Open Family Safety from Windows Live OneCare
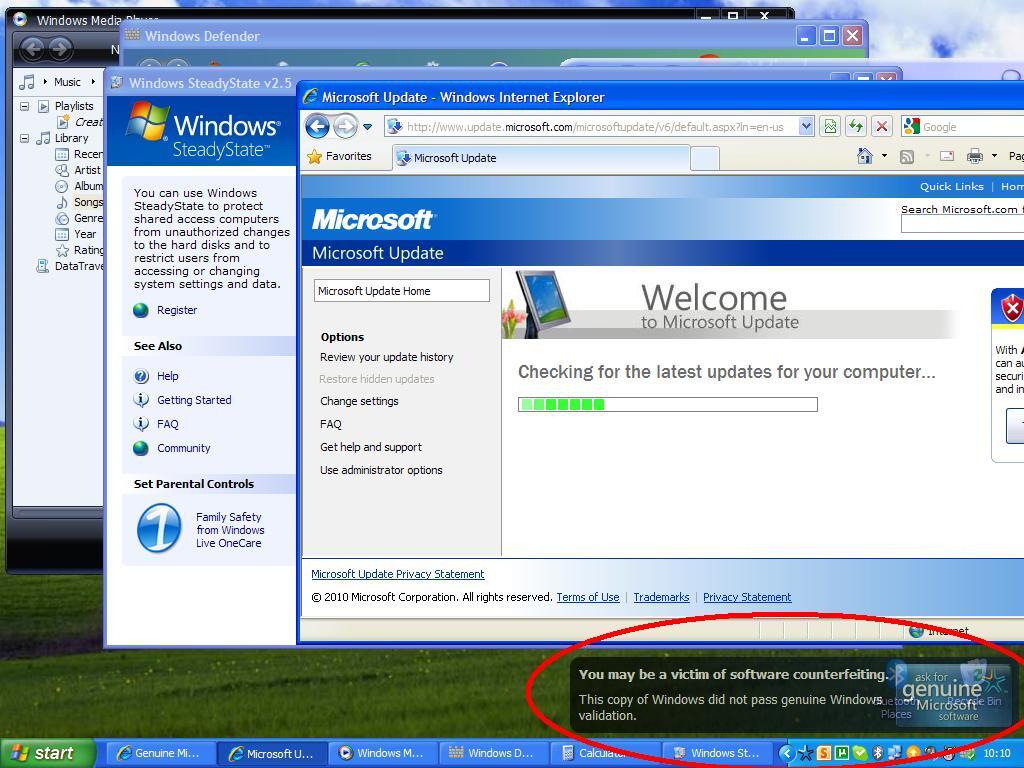The height and width of the screenshot is (768, 1024). (230, 530)
